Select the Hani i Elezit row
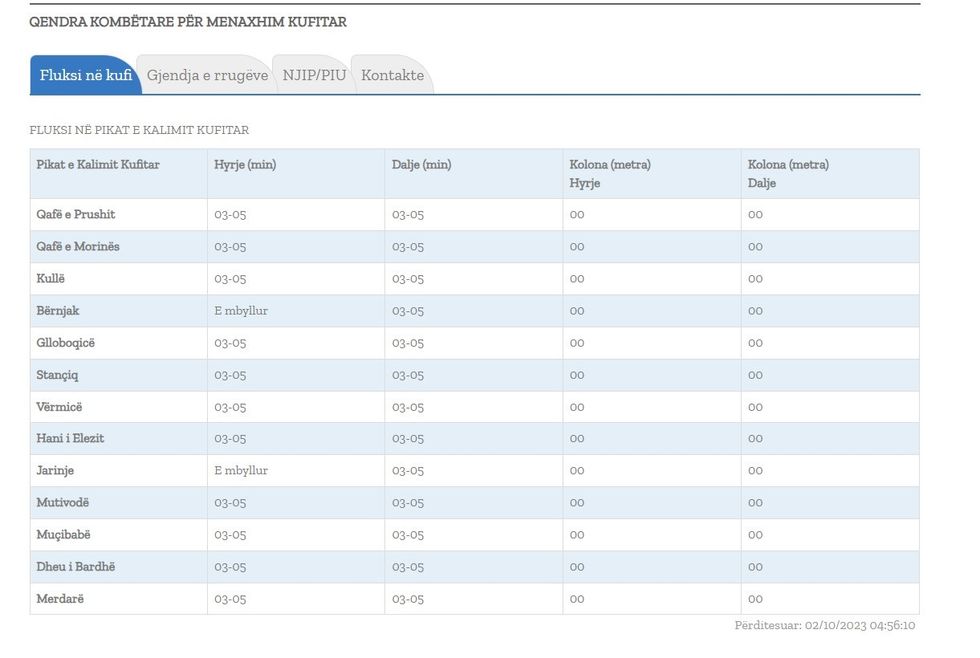Viewport: 980px width, 658px height. click(x=73, y=438)
